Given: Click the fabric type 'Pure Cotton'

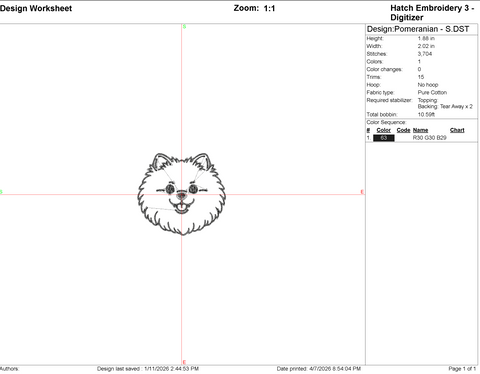Looking at the screenshot, I should [432, 92].
